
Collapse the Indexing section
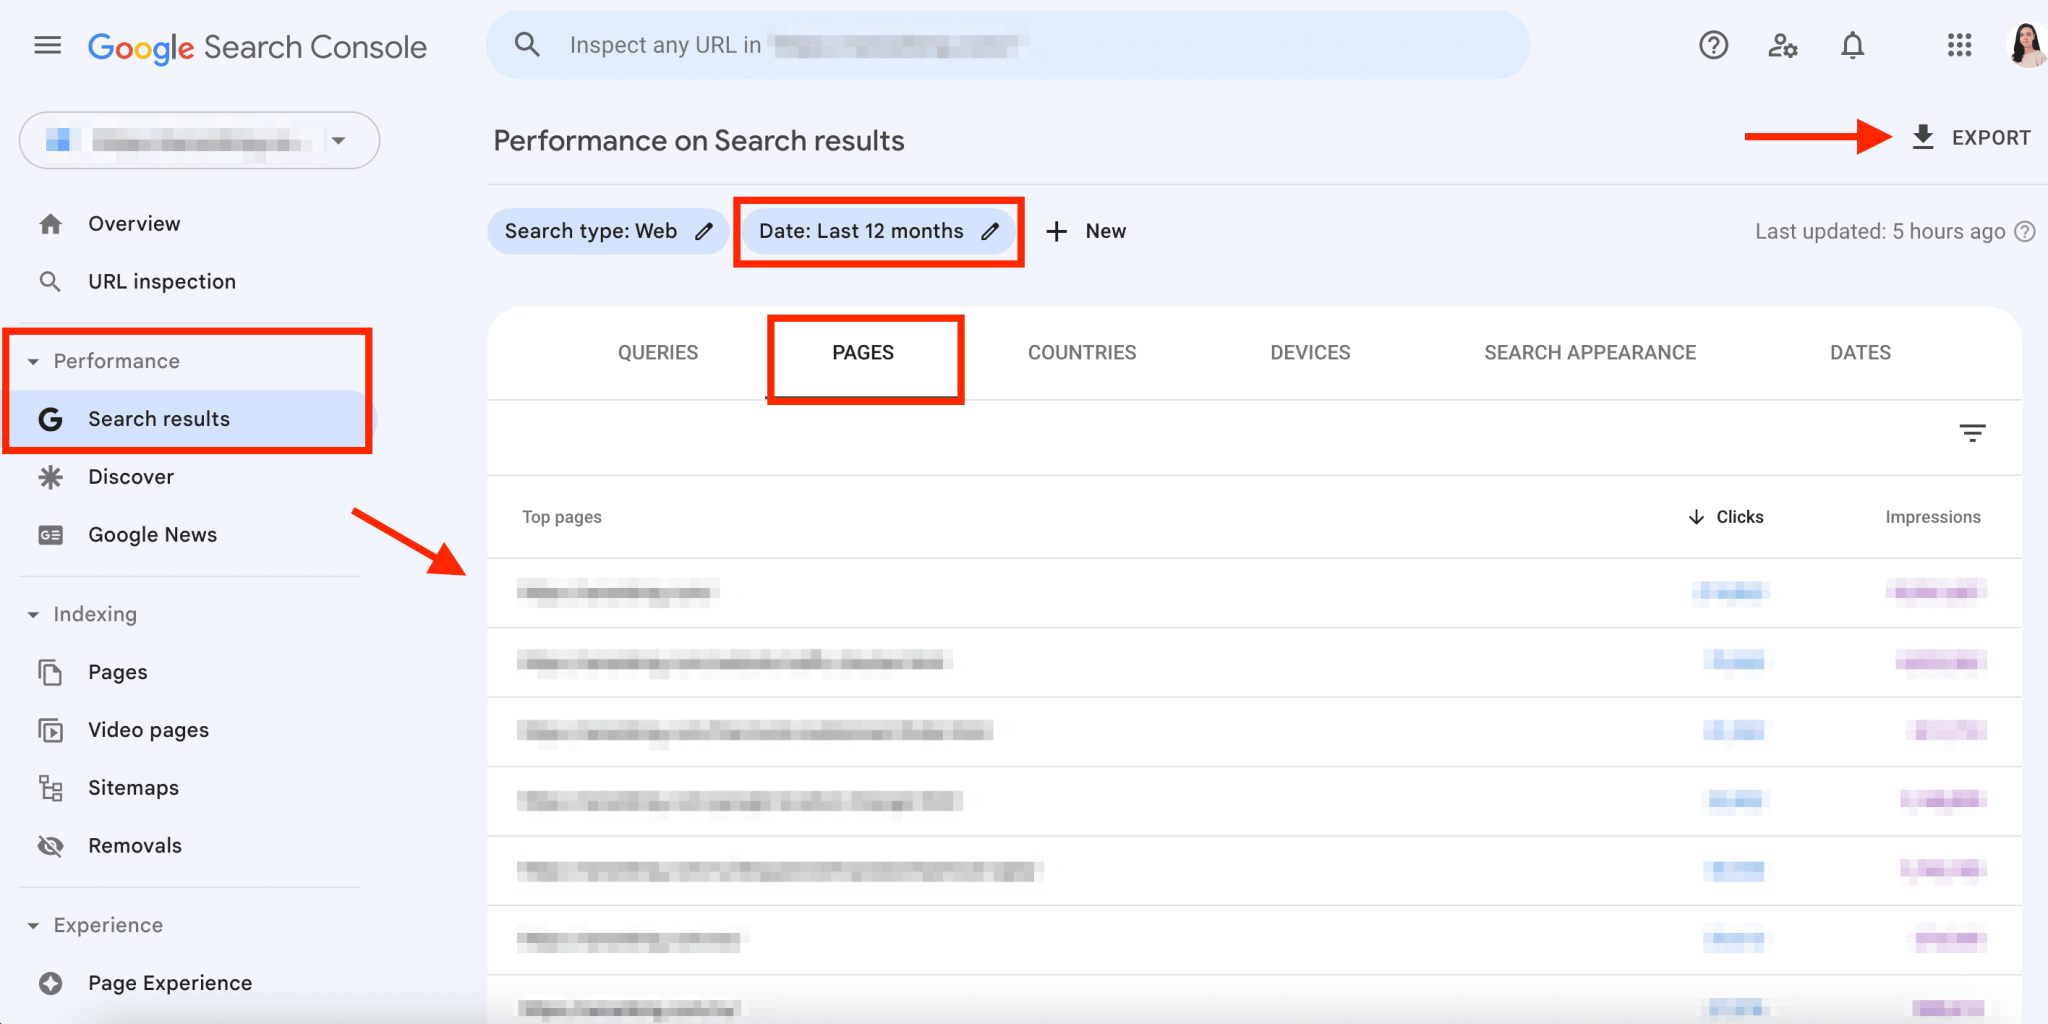point(33,614)
